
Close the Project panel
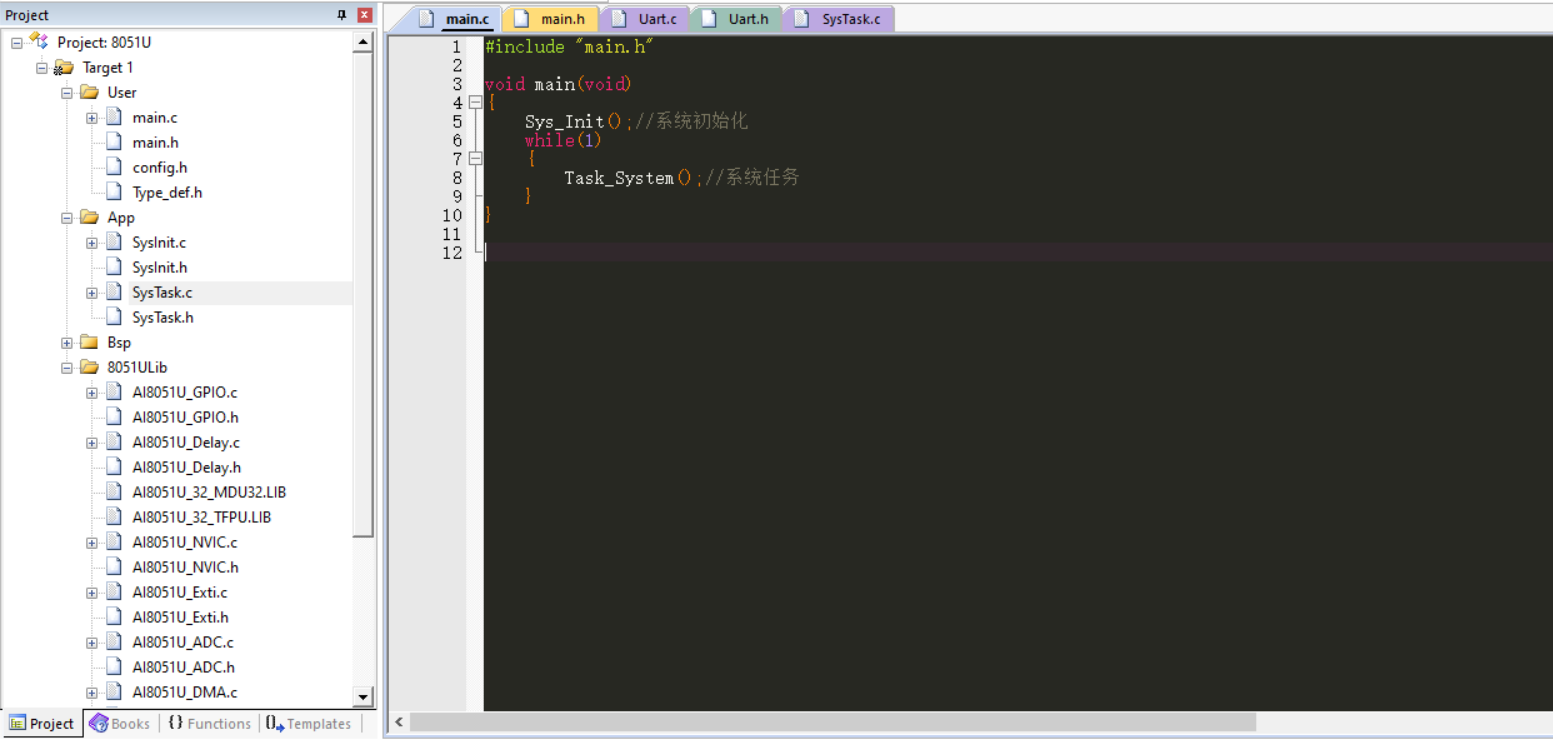[364, 15]
